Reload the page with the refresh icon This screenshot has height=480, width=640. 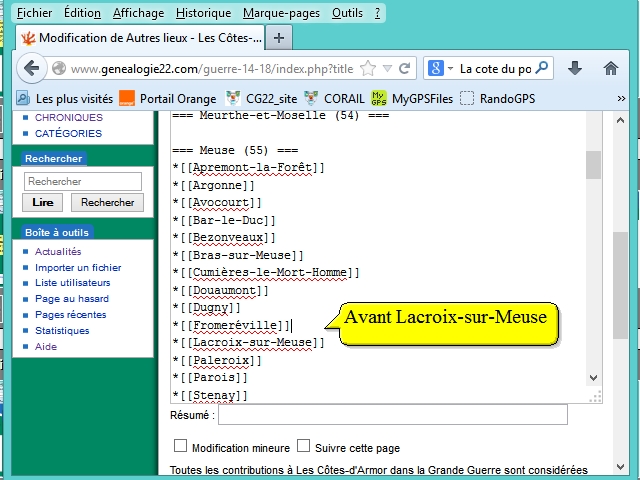click(x=405, y=69)
